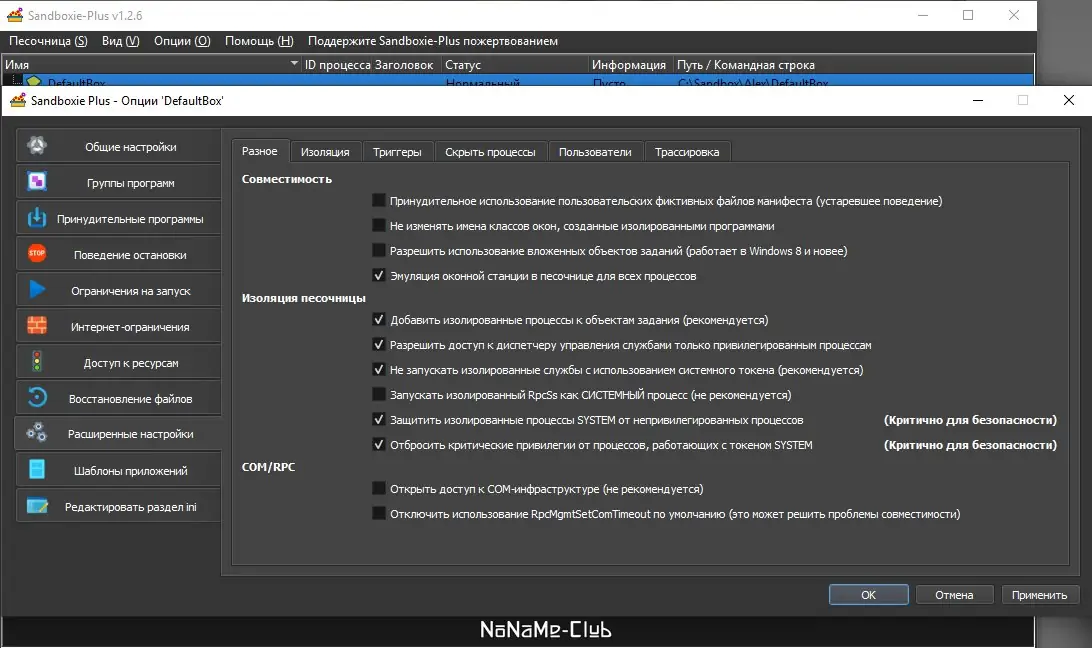1092x648 pixels.
Task: Open the Помощь (H) menu
Action: pyautogui.click(x=259, y=41)
